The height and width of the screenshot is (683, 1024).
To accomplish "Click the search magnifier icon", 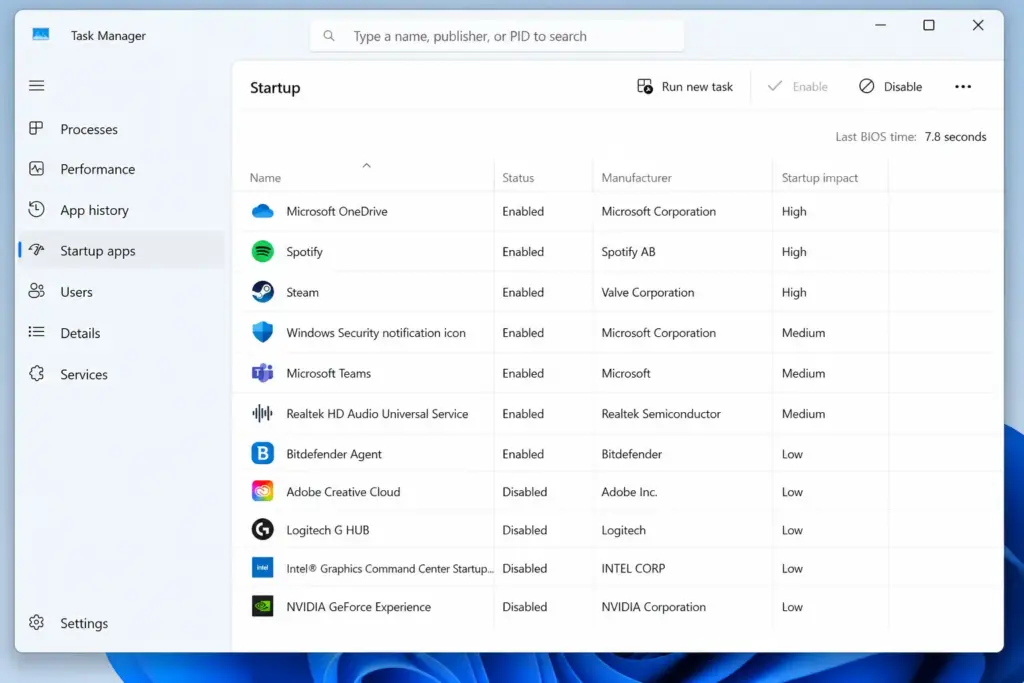I will pos(329,36).
